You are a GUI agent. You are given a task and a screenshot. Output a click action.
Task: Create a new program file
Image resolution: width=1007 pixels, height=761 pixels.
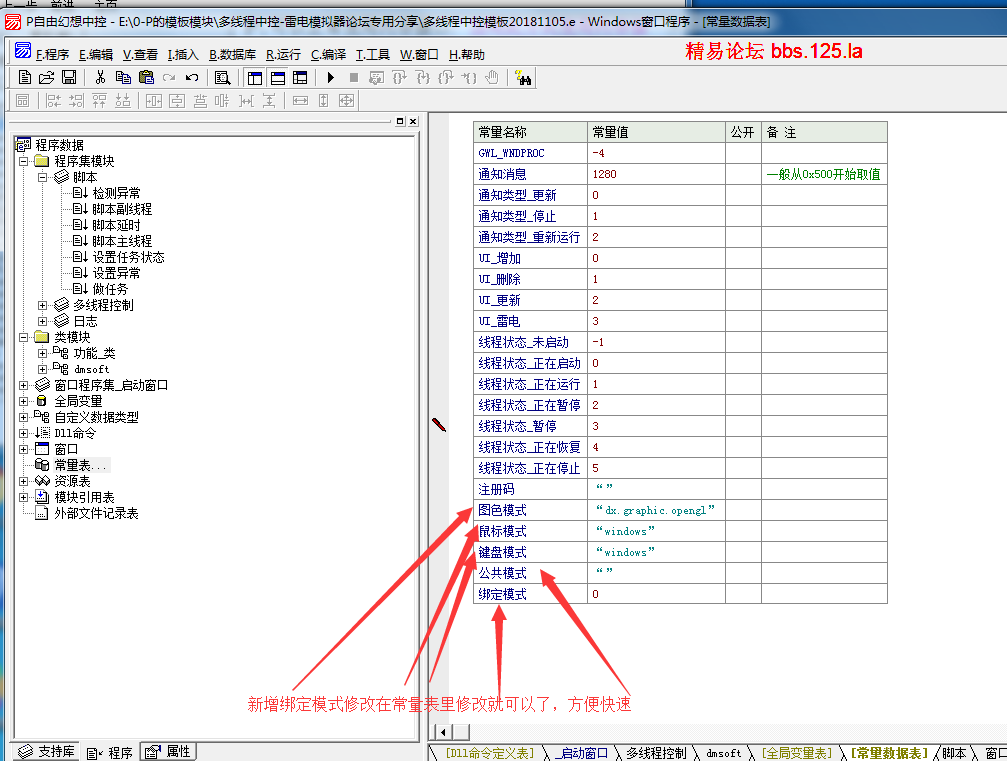(x=24, y=78)
